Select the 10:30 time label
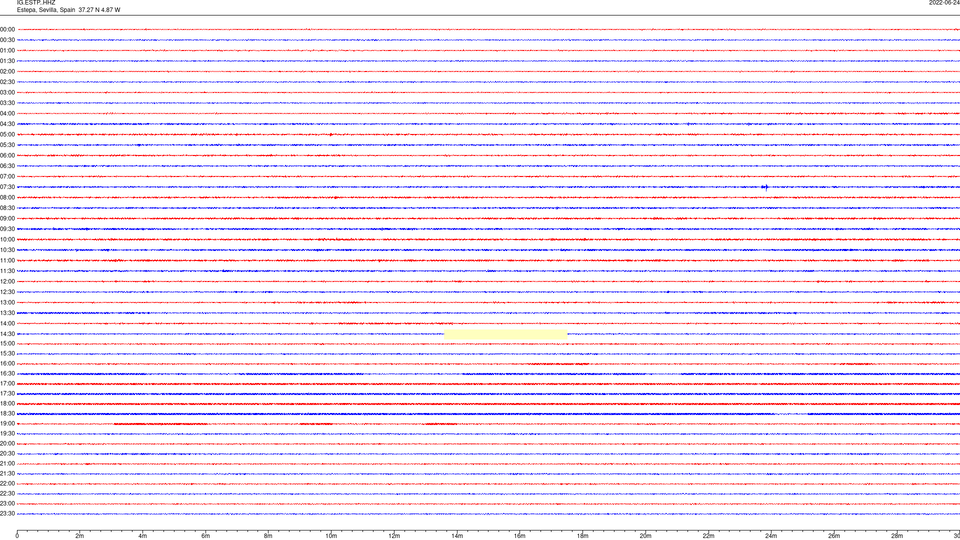960x540 pixels. click(7, 250)
